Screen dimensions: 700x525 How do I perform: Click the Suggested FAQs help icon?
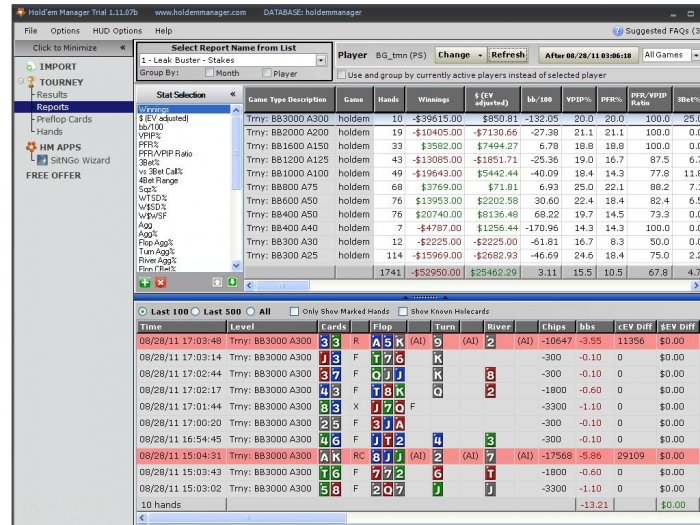click(618, 31)
